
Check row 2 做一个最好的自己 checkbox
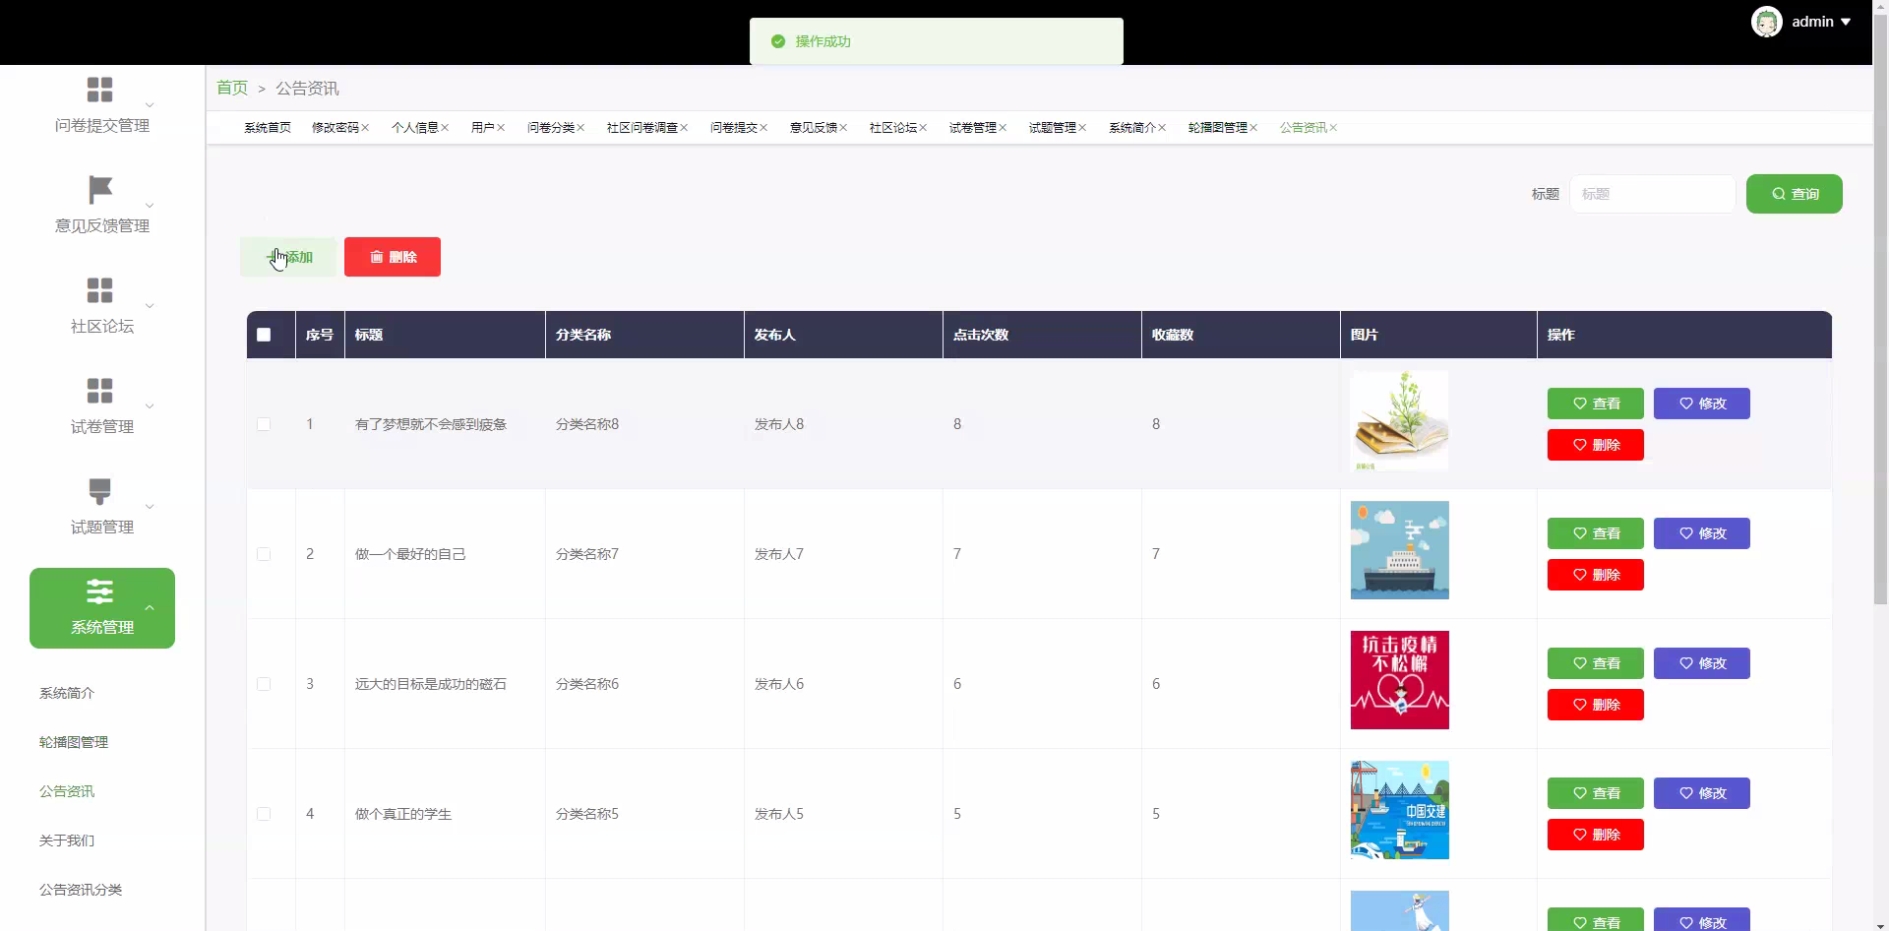(x=264, y=554)
